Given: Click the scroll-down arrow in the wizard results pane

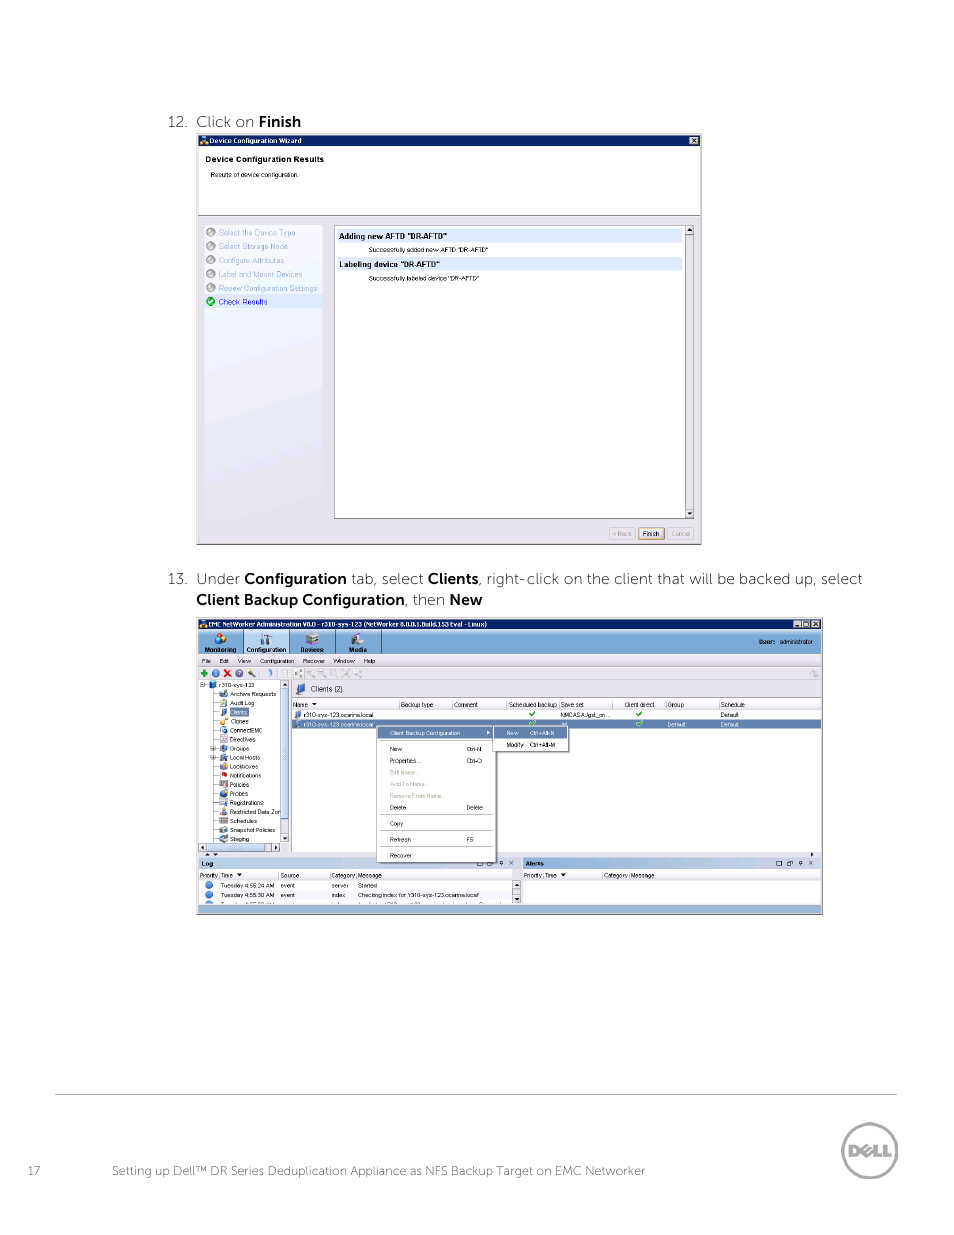Looking at the screenshot, I should click(x=689, y=513).
